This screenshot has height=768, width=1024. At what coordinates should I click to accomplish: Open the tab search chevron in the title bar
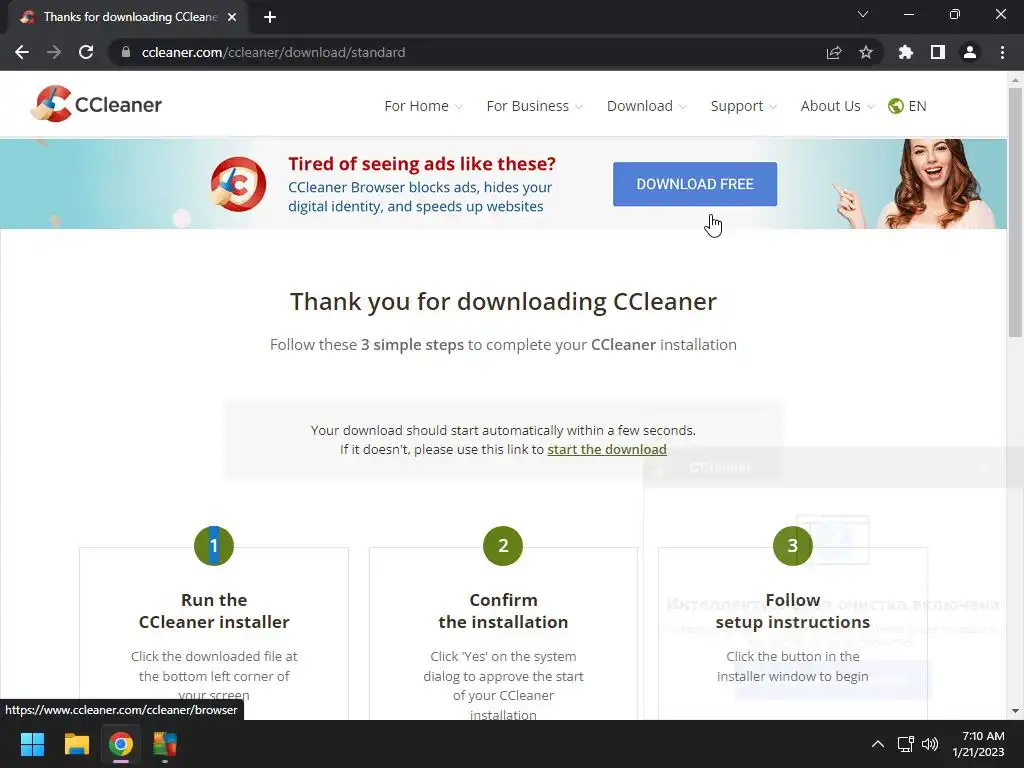tap(863, 14)
